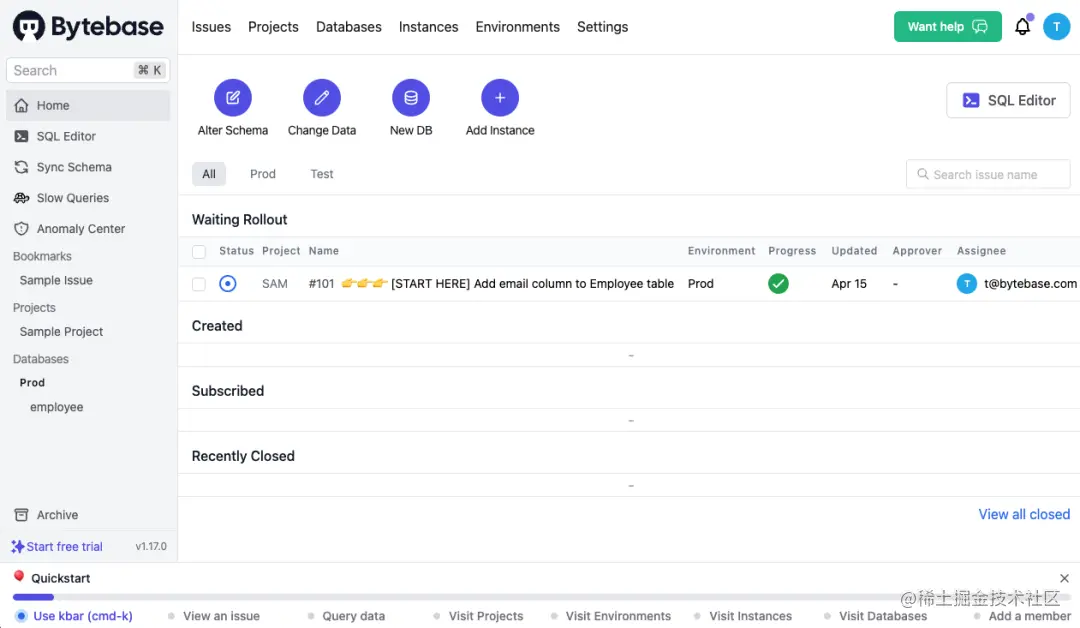The width and height of the screenshot is (1080, 628).
Task: Select Visit Projects quickstart step
Action: [x=478, y=616]
